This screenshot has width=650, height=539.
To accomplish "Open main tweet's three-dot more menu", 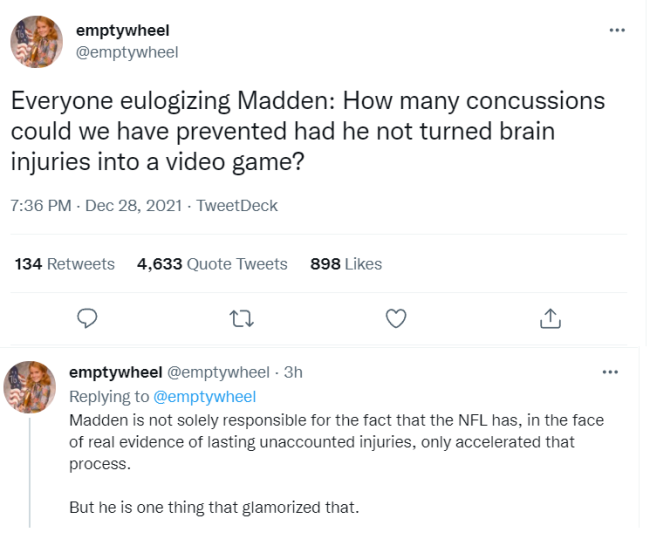I will pyautogui.click(x=617, y=31).
